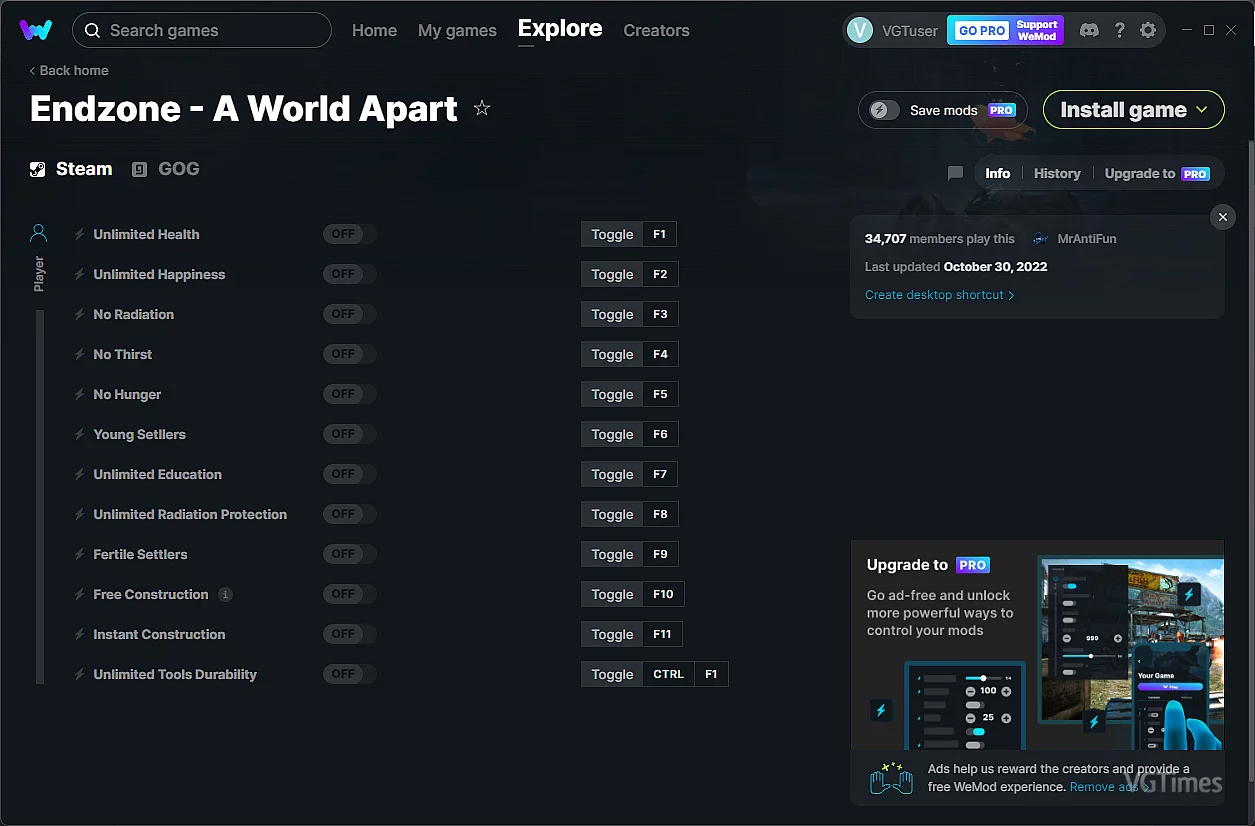Toggle Free Construction switch
This screenshot has width=1255, height=826.
click(x=349, y=594)
